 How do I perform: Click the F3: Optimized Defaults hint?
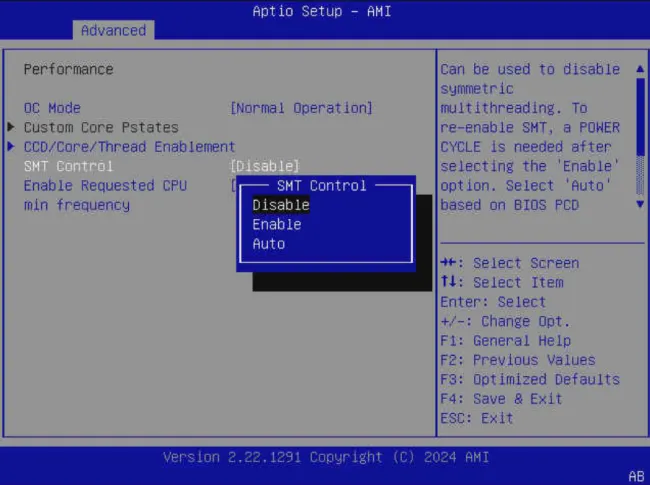click(530, 380)
